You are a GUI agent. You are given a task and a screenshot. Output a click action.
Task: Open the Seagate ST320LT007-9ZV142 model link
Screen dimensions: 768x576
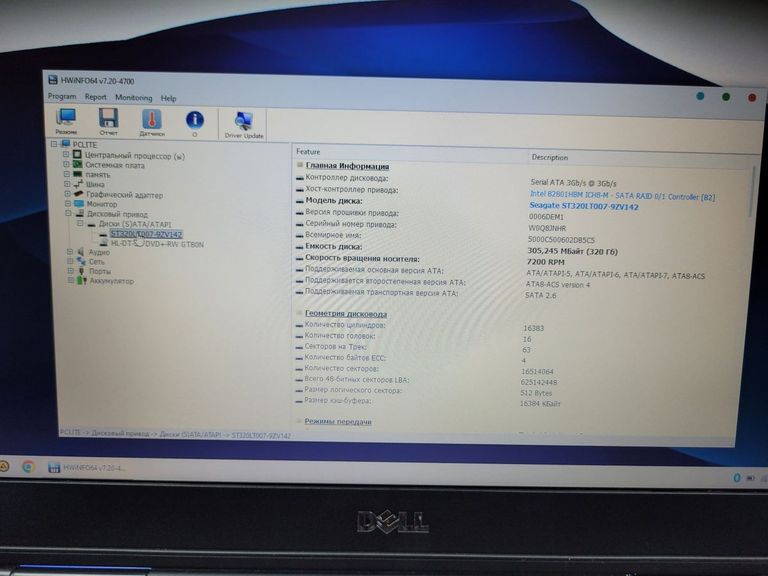click(584, 206)
